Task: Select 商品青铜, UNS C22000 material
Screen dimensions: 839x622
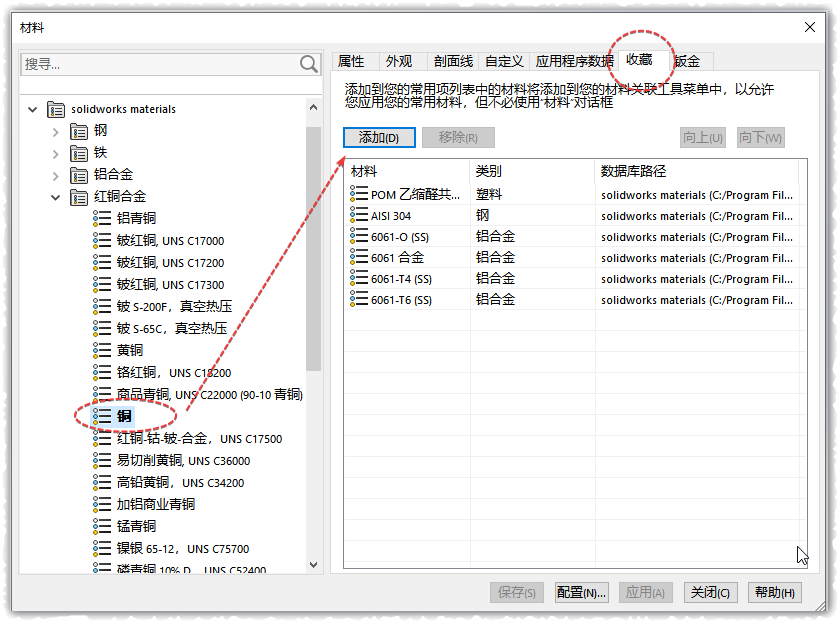Action: [x=209, y=395]
